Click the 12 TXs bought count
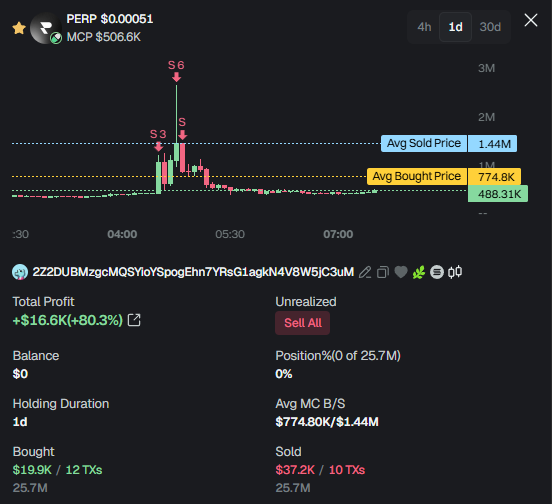552x504 pixels. coord(84,470)
